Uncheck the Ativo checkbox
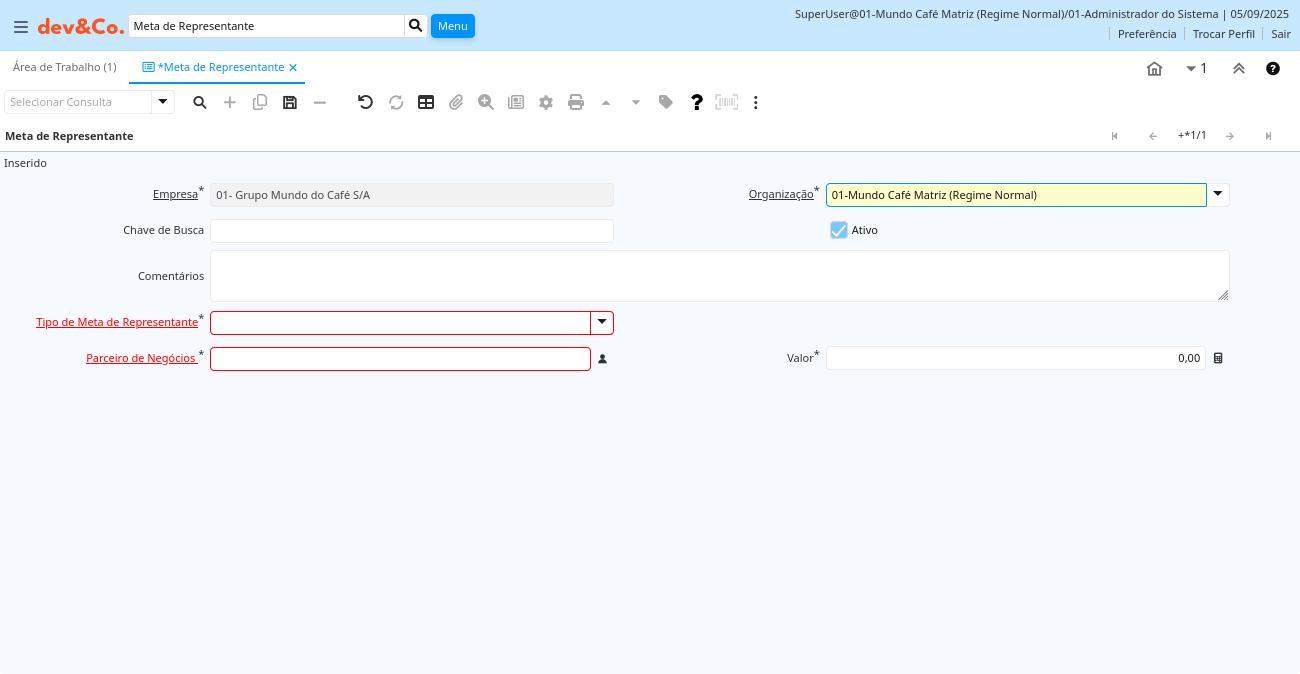 click(x=839, y=230)
